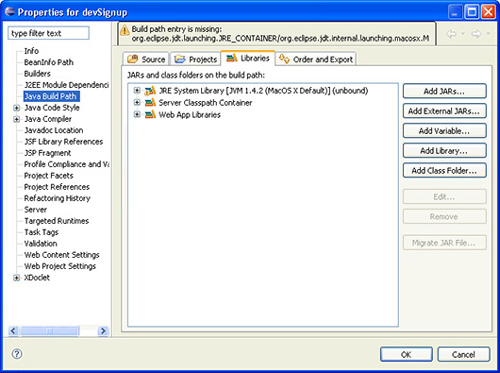The height and width of the screenshot is (373, 500).
Task: Switch to the Source tab
Action: 146,59
